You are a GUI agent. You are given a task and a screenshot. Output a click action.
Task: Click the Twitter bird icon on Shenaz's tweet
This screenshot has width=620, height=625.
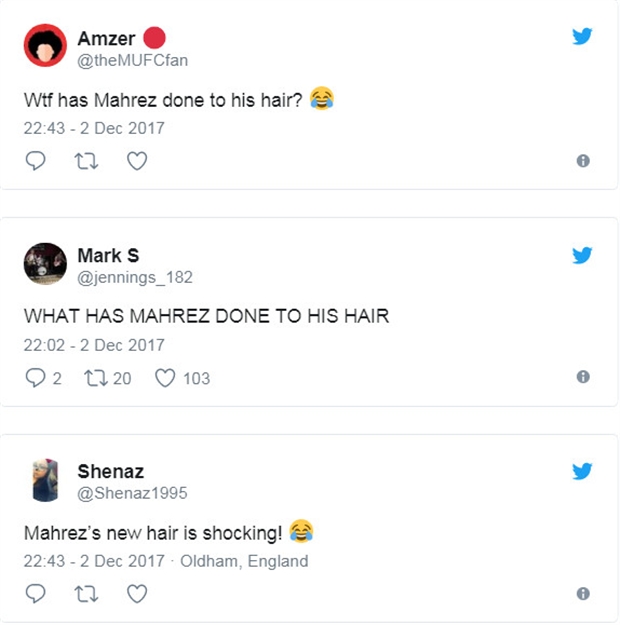[582, 471]
